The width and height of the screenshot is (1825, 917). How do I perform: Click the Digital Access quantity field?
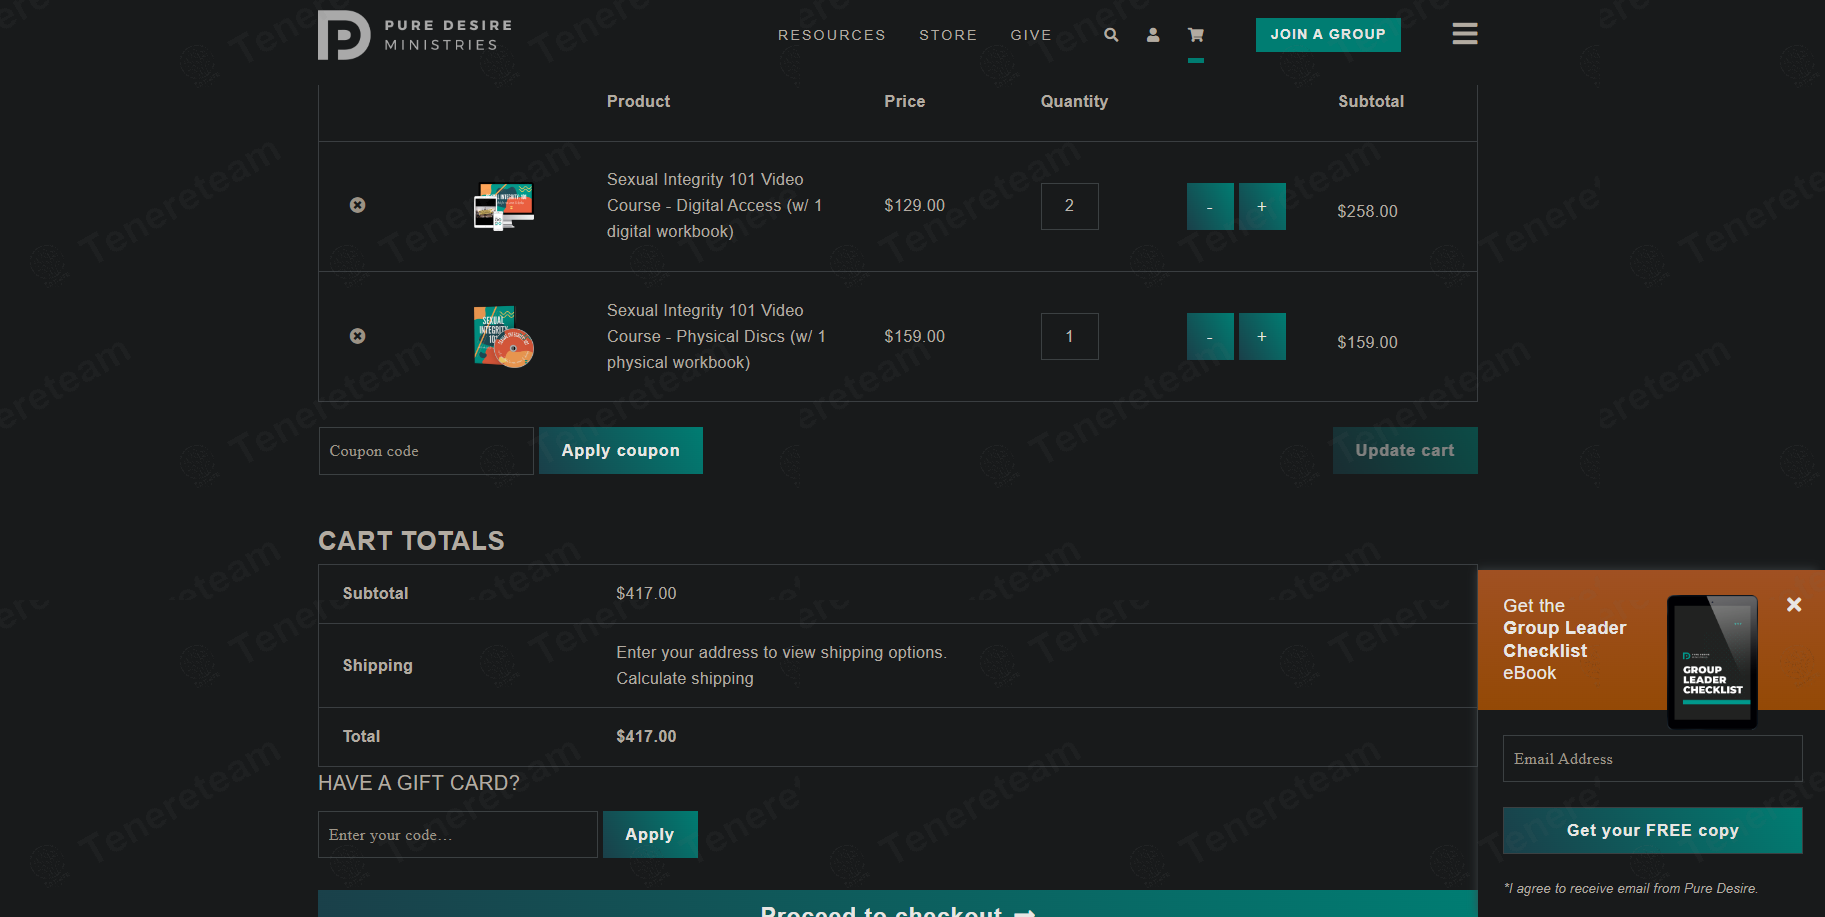(x=1069, y=206)
